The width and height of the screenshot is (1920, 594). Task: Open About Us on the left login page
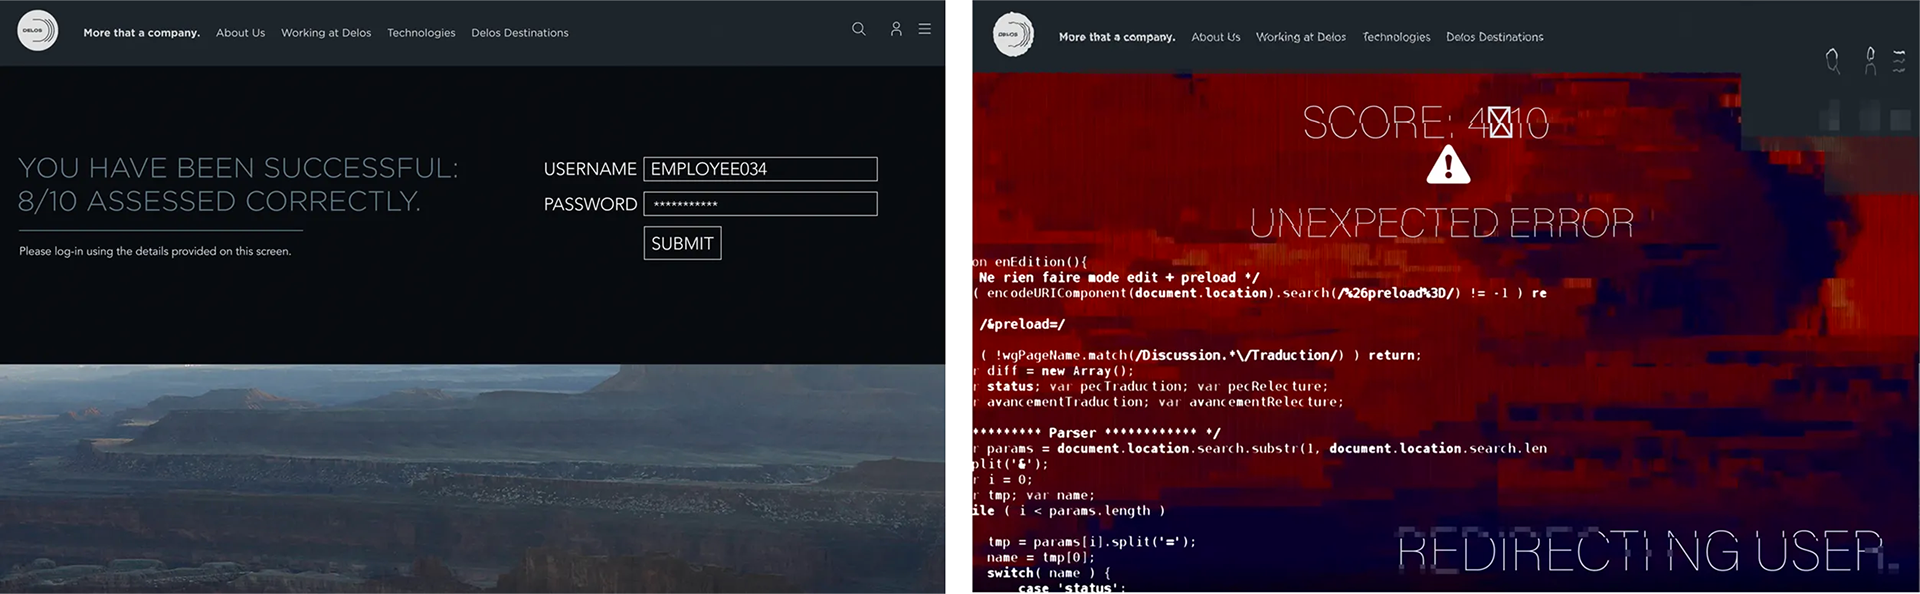coord(240,33)
